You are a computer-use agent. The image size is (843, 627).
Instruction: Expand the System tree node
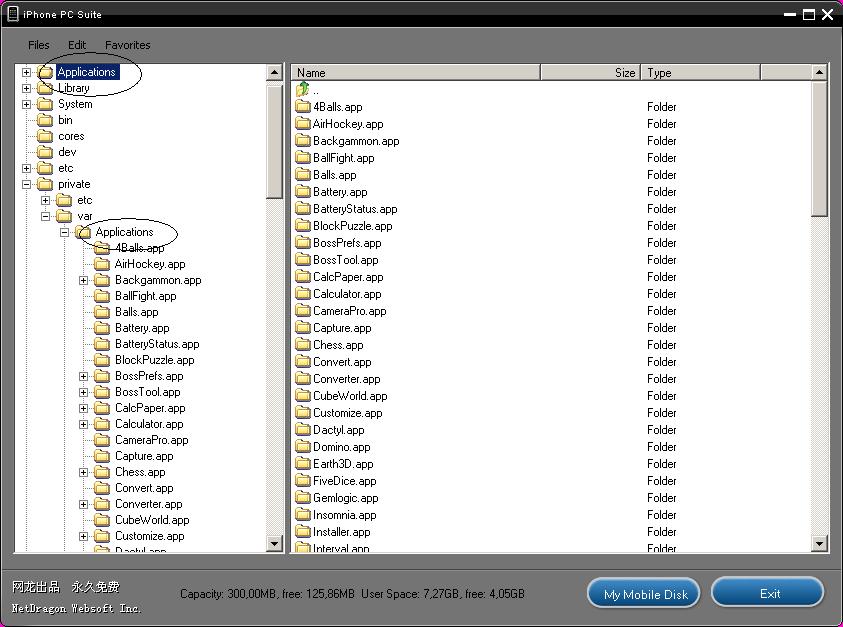coord(26,104)
